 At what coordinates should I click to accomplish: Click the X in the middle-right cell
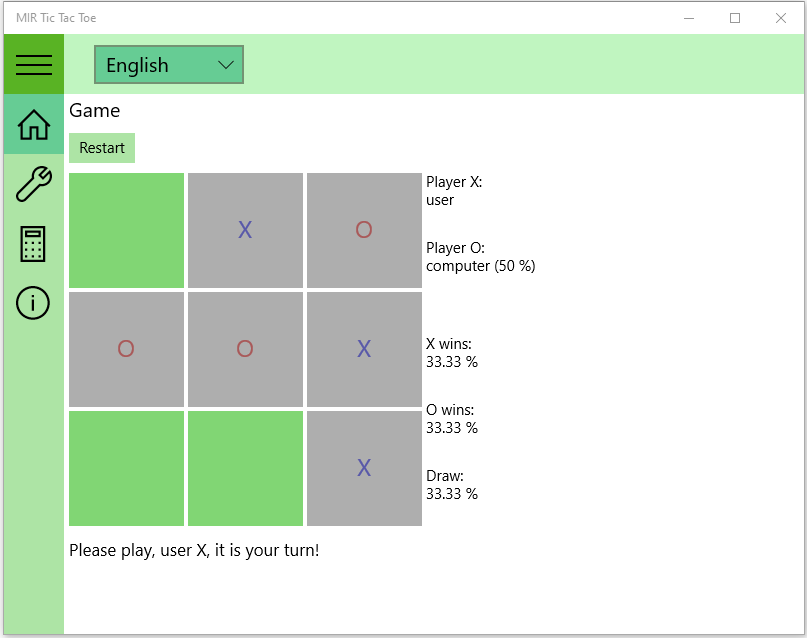364,348
